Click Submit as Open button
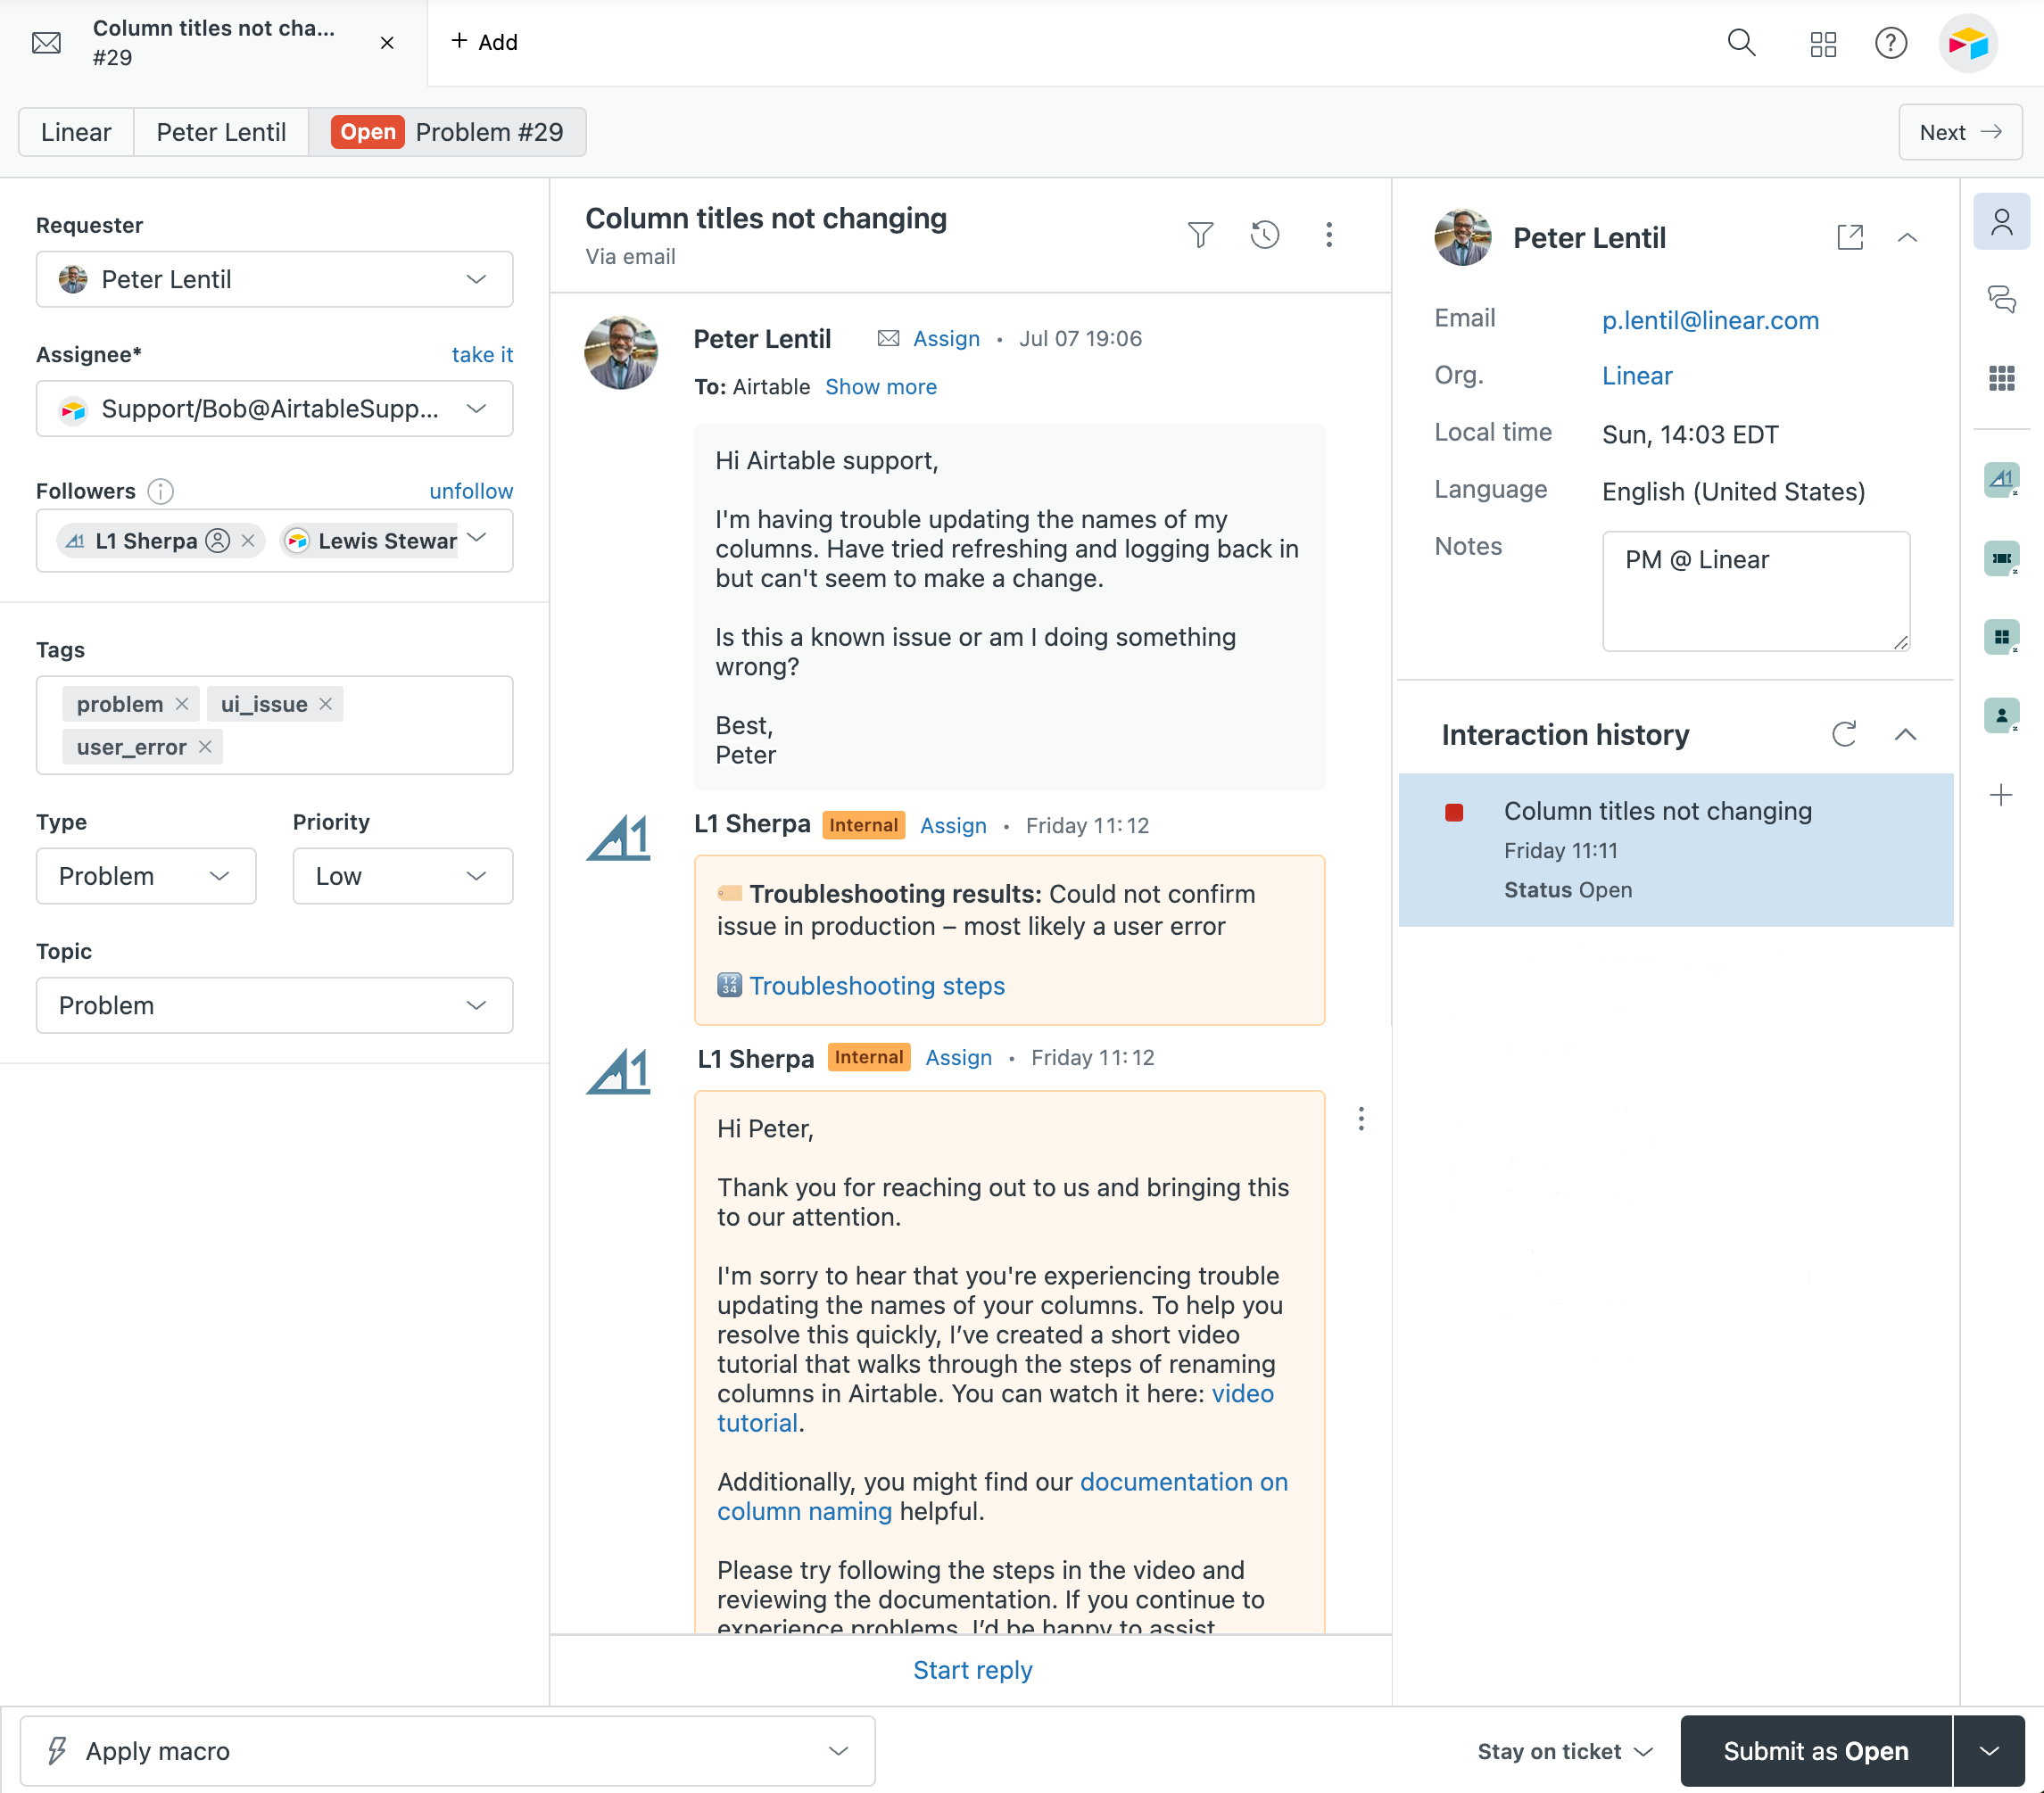 [x=1815, y=1751]
